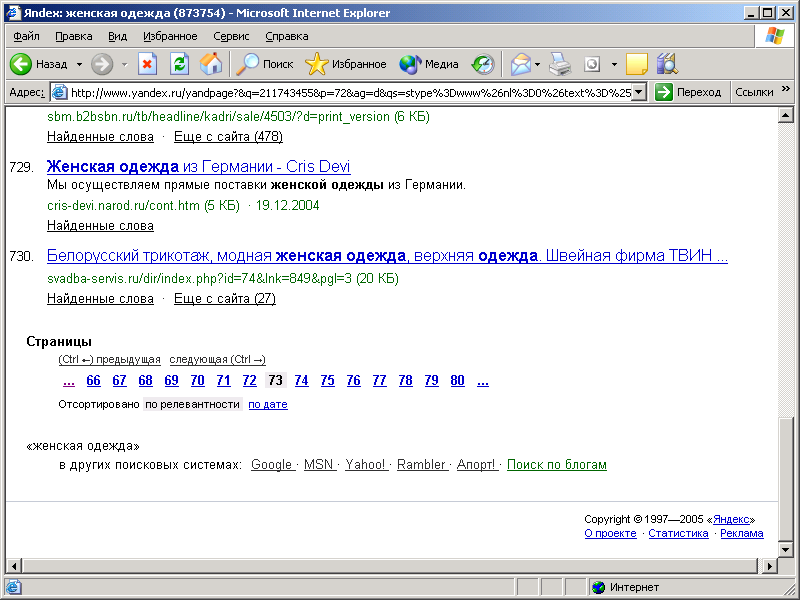This screenshot has width=800, height=600.
Task: Click the green Переход go arrow
Action: [x=663, y=92]
